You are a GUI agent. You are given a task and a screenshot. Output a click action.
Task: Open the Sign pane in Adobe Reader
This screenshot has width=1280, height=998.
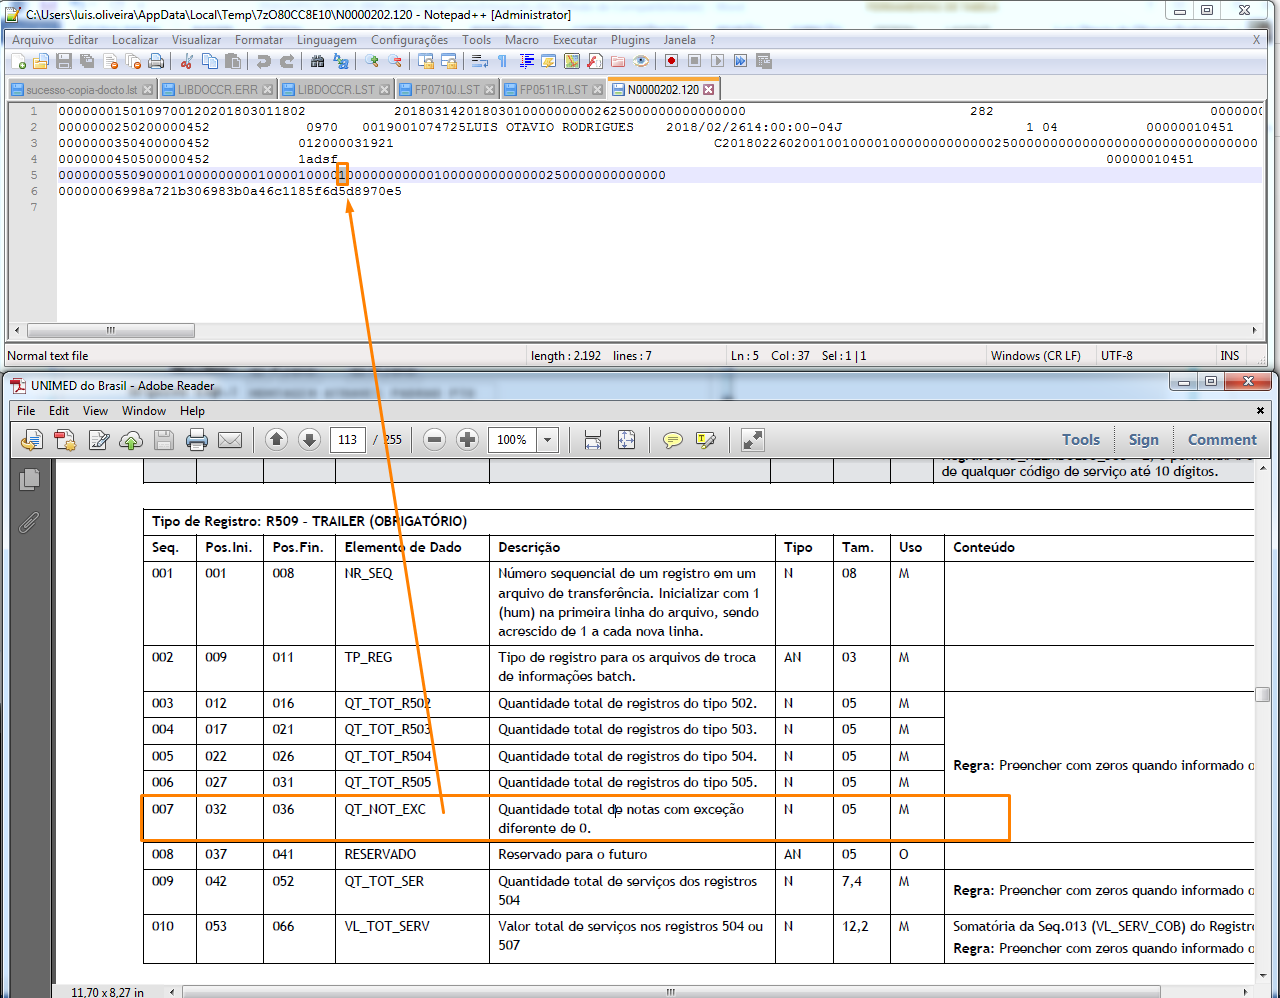tap(1144, 440)
